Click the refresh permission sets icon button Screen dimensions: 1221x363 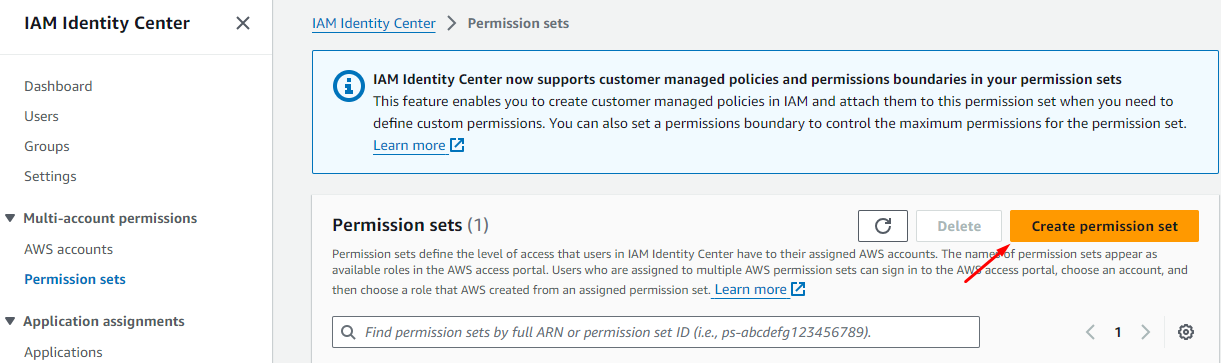882,226
